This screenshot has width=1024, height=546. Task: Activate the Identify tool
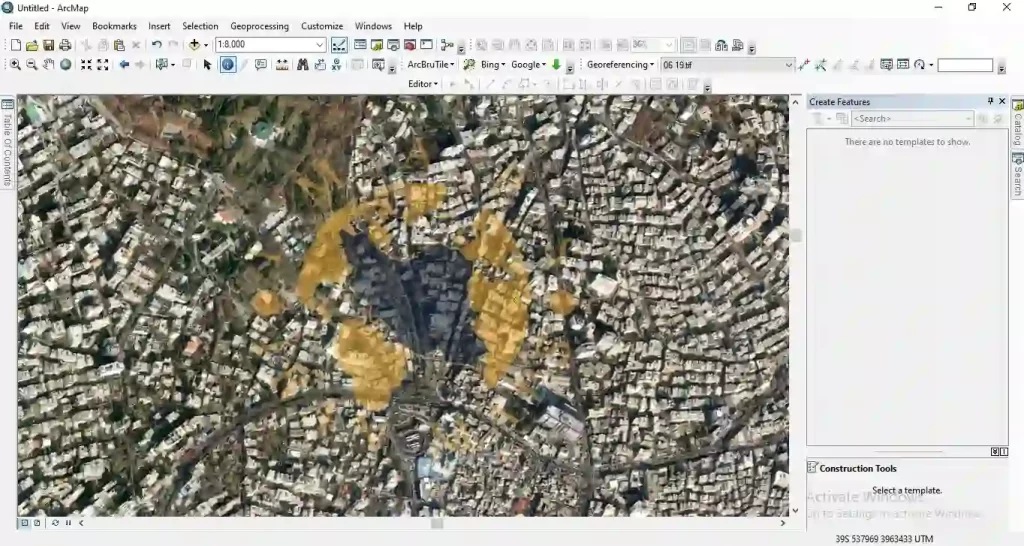(x=227, y=65)
